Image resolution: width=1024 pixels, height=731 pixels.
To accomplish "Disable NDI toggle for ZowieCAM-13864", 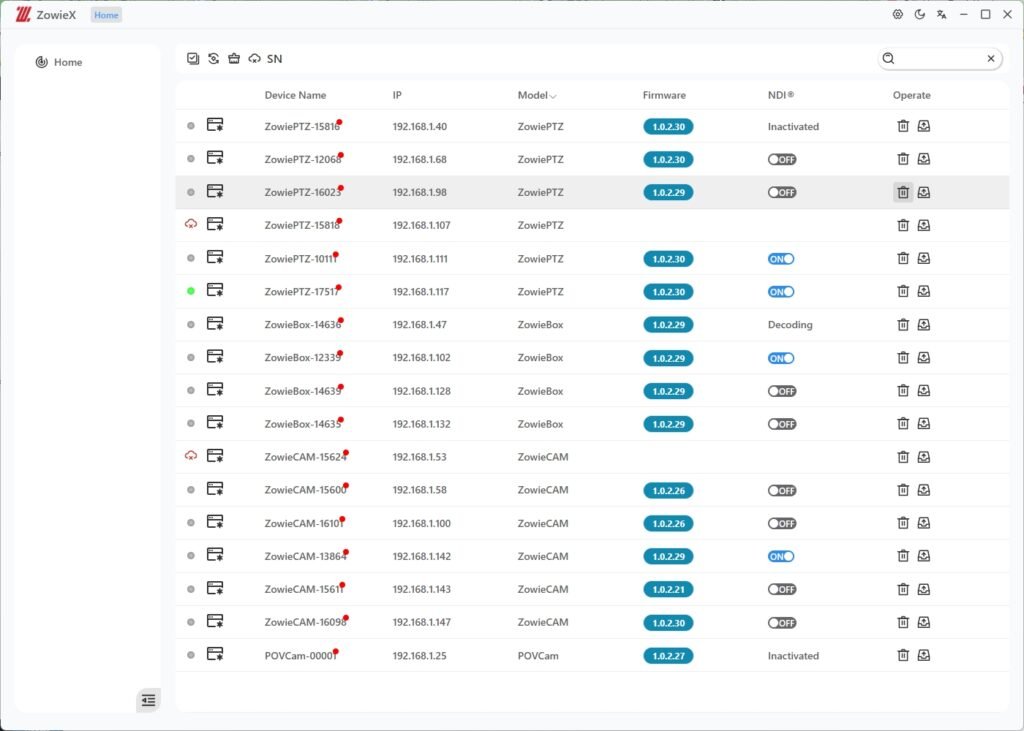I will (x=781, y=556).
